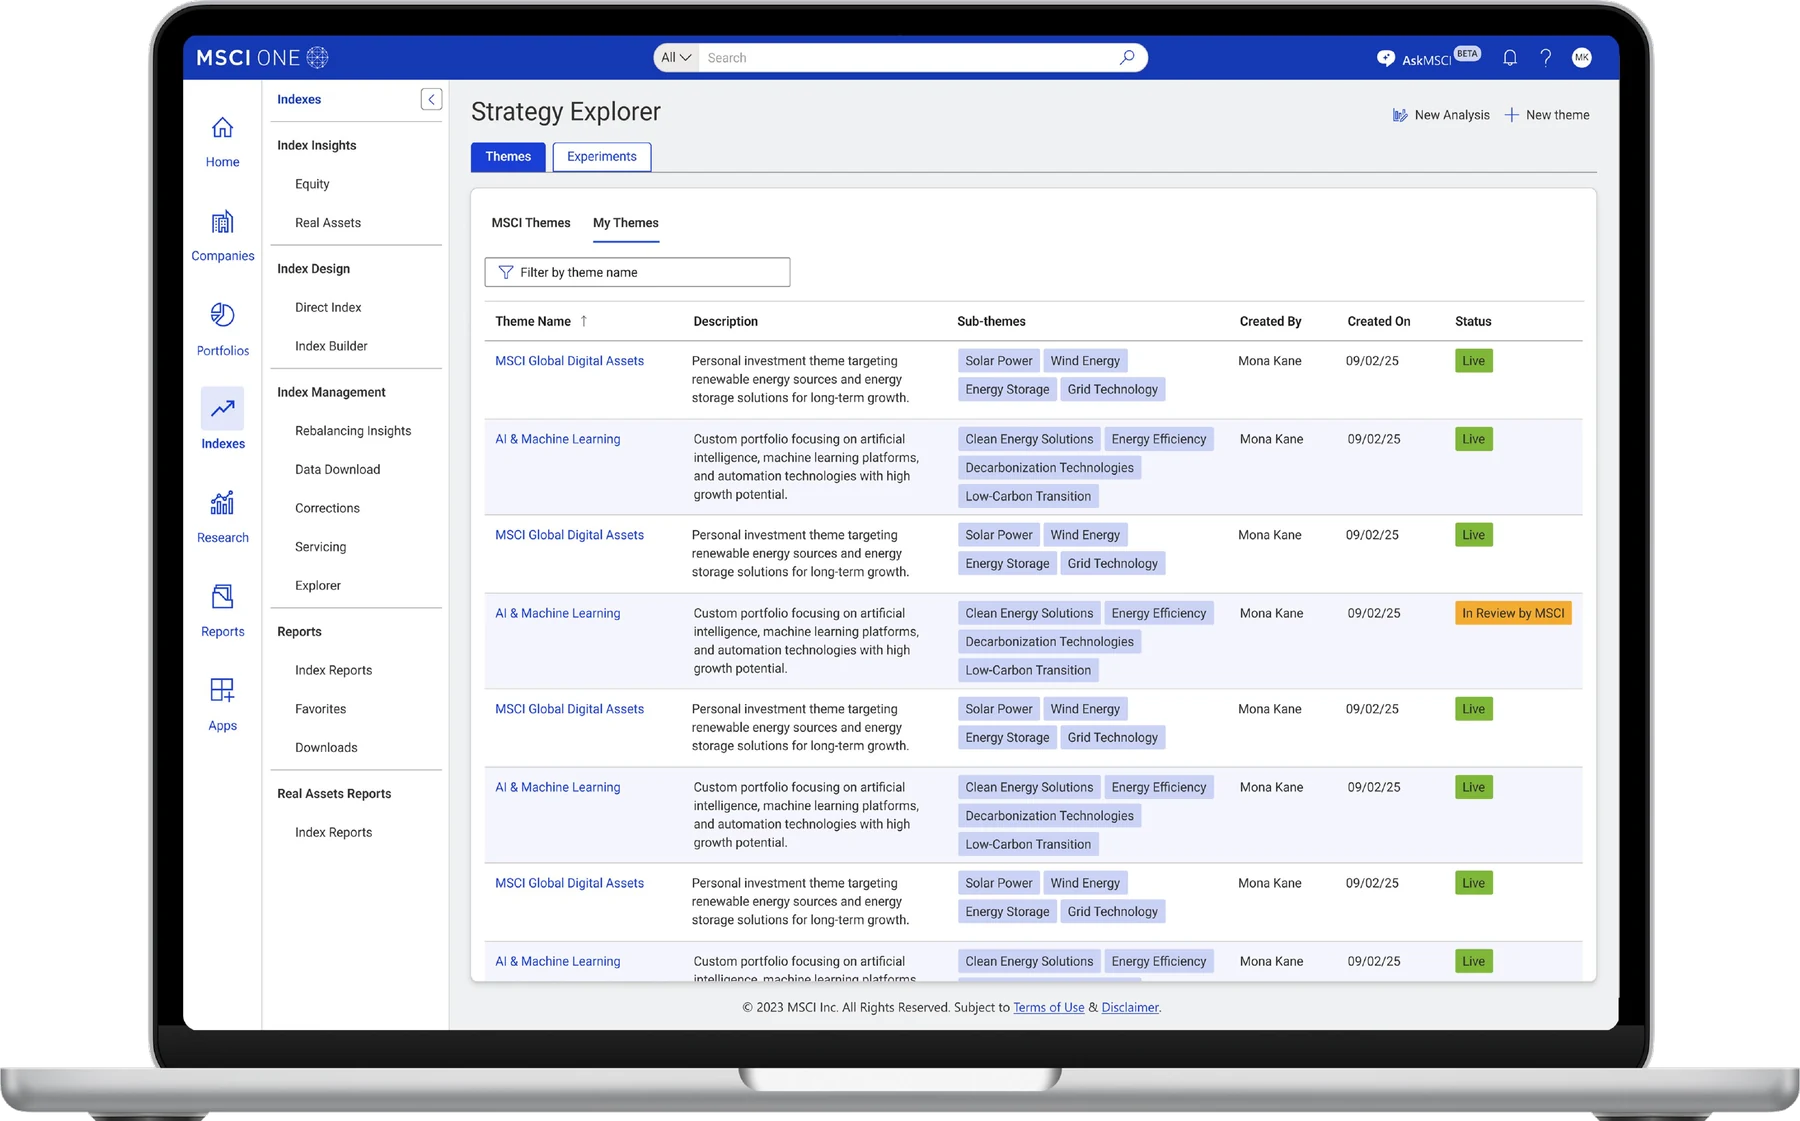The height and width of the screenshot is (1121, 1800).
Task: Click the MSCI ONE logo
Action: pyautogui.click(x=263, y=58)
